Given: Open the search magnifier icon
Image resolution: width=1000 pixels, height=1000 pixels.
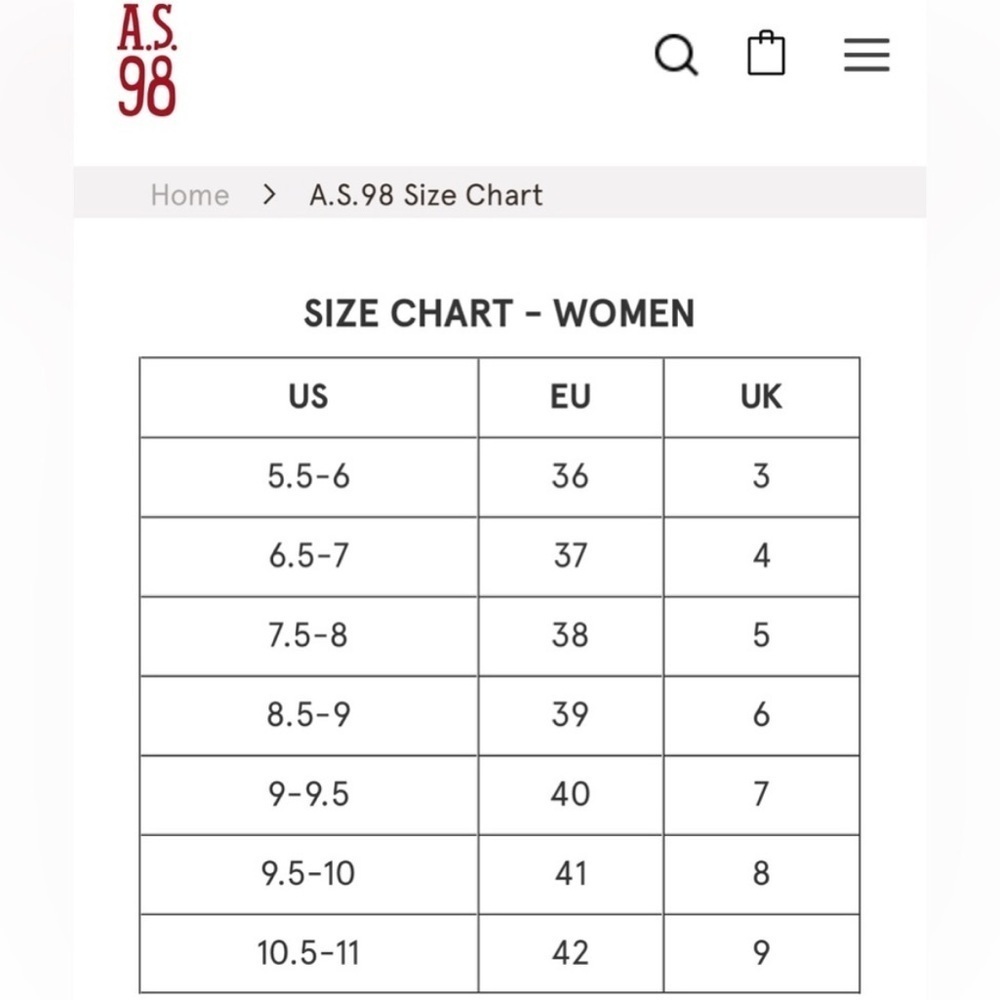Looking at the screenshot, I should (676, 54).
